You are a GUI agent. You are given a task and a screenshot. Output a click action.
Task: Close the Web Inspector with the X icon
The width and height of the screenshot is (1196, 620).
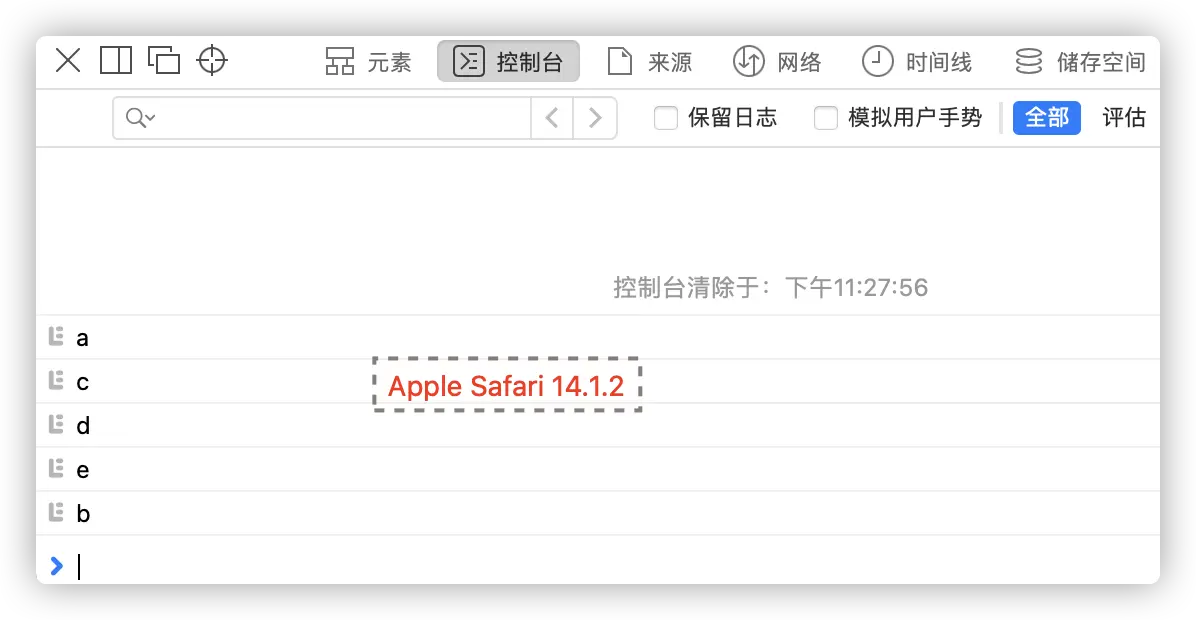point(68,60)
